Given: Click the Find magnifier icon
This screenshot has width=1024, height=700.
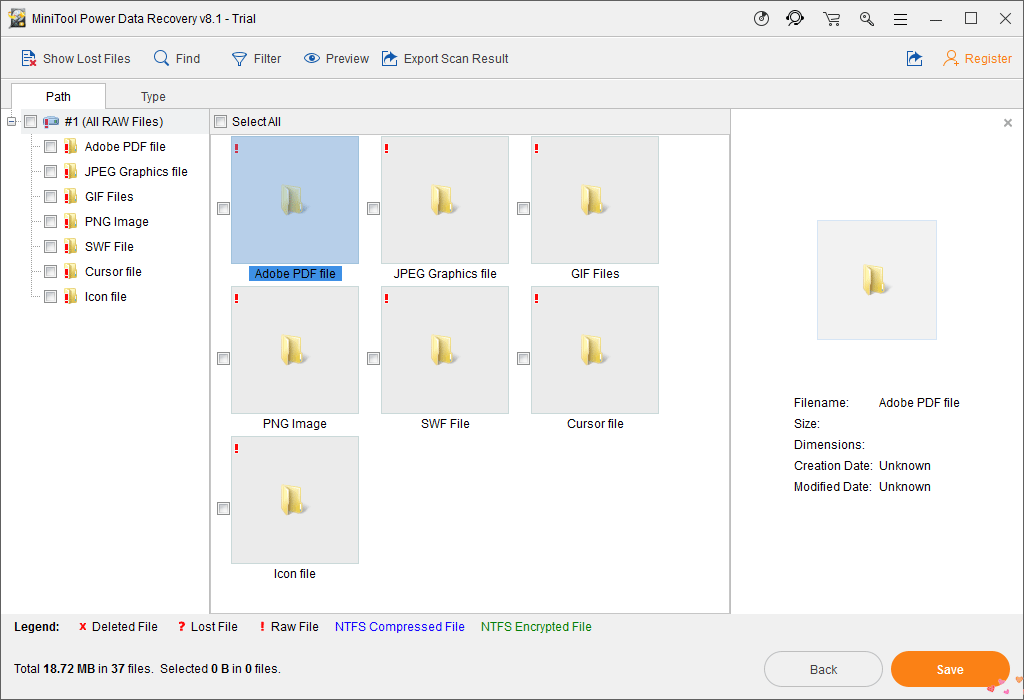Looking at the screenshot, I should click(161, 58).
